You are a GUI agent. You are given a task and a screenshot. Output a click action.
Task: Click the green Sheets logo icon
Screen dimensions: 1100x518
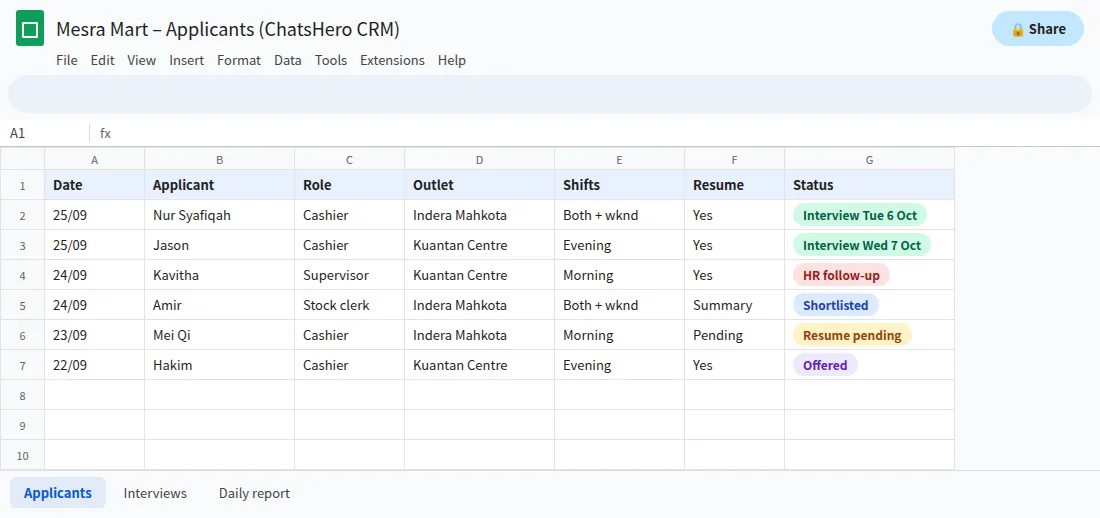click(30, 29)
